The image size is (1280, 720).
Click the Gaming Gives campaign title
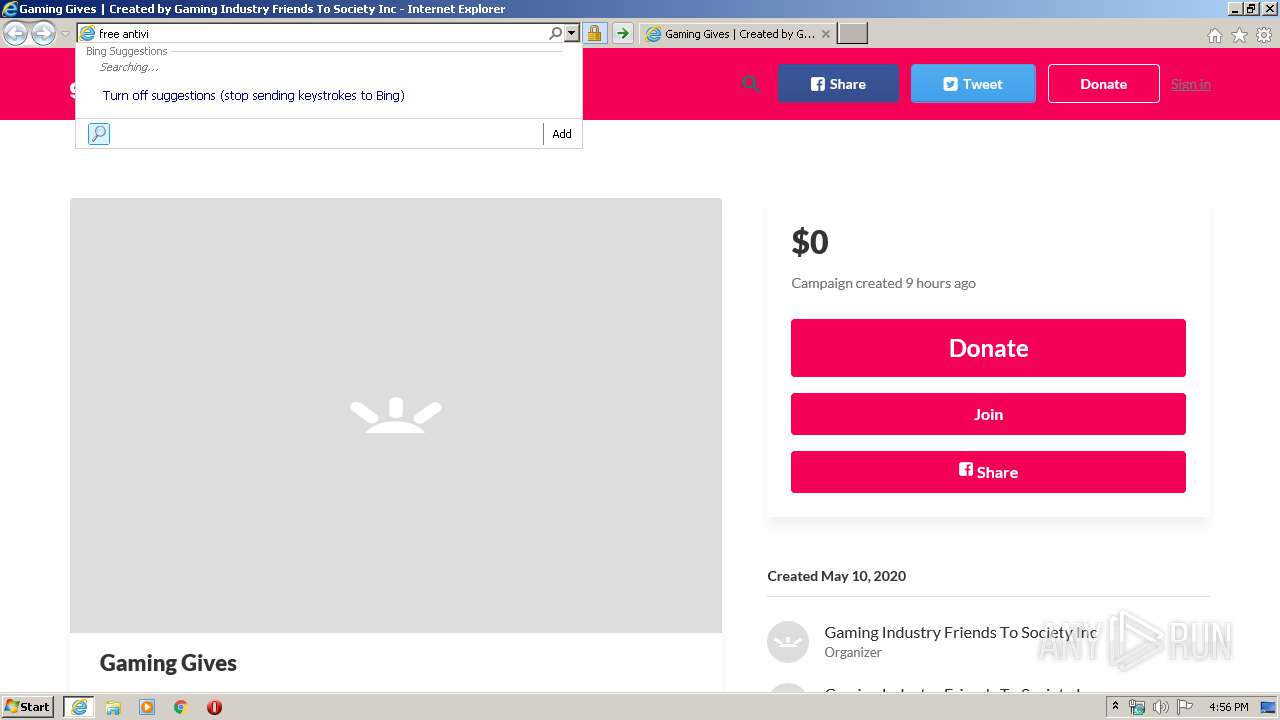pyautogui.click(x=168, y=663)
